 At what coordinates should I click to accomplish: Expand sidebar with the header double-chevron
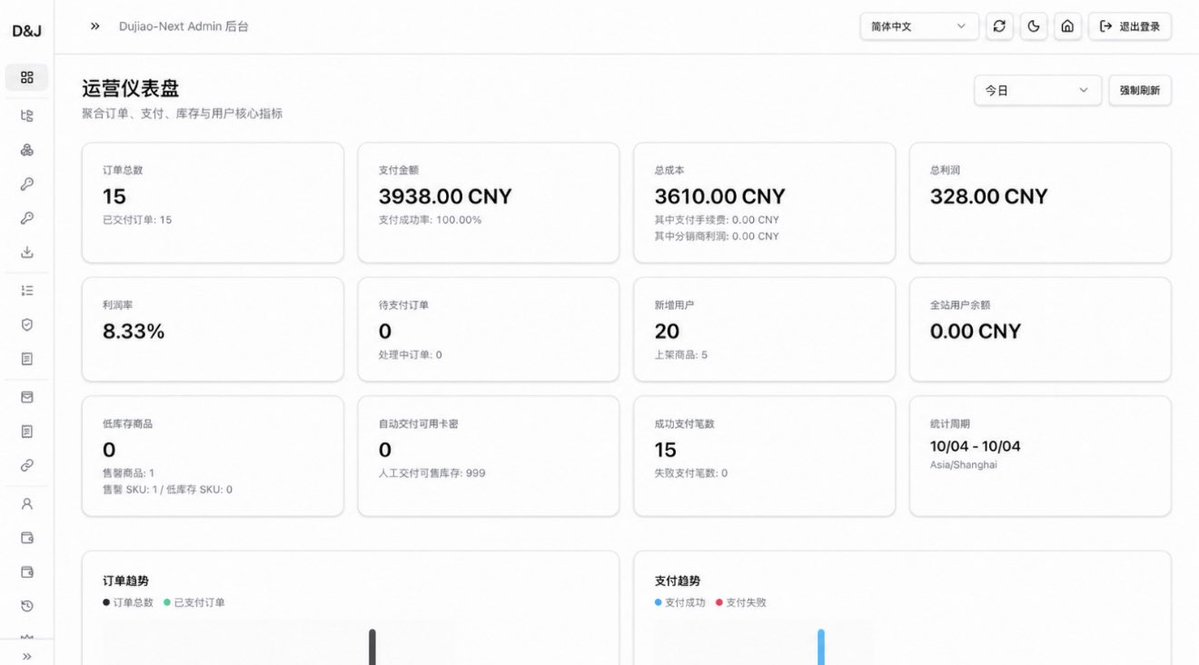[x=95, y=26]
